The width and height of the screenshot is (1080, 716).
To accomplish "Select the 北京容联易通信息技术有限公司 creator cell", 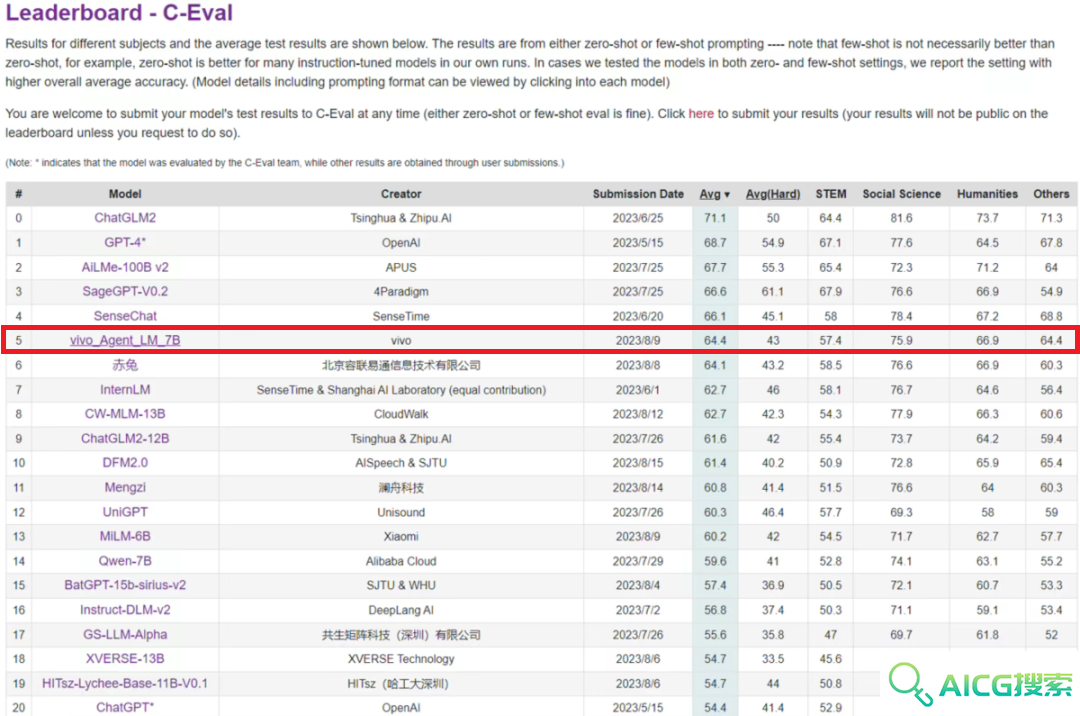I will click(401, 365).
